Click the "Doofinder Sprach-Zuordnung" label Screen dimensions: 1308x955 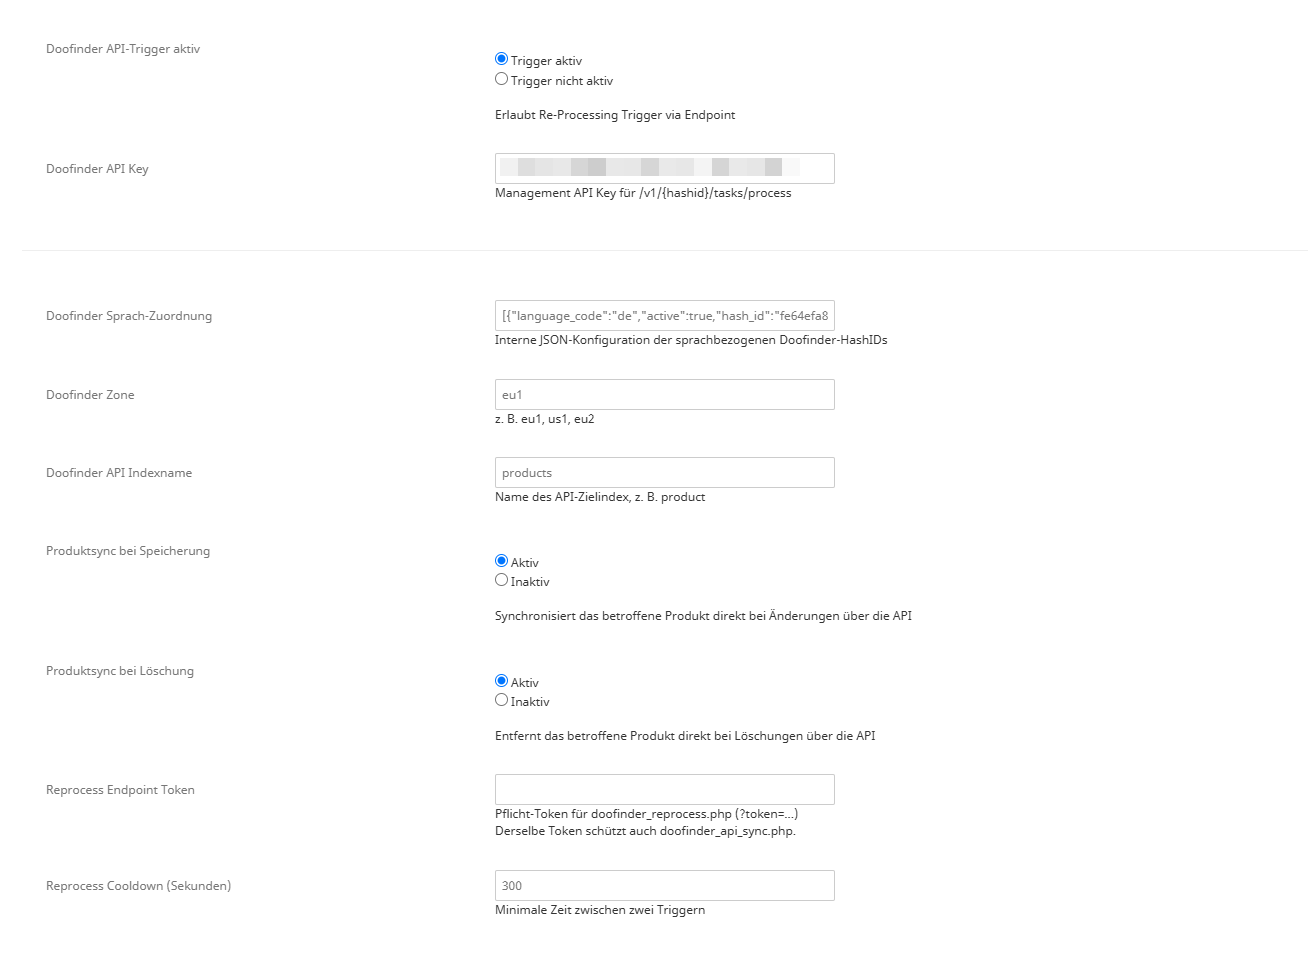coord(129,316)
